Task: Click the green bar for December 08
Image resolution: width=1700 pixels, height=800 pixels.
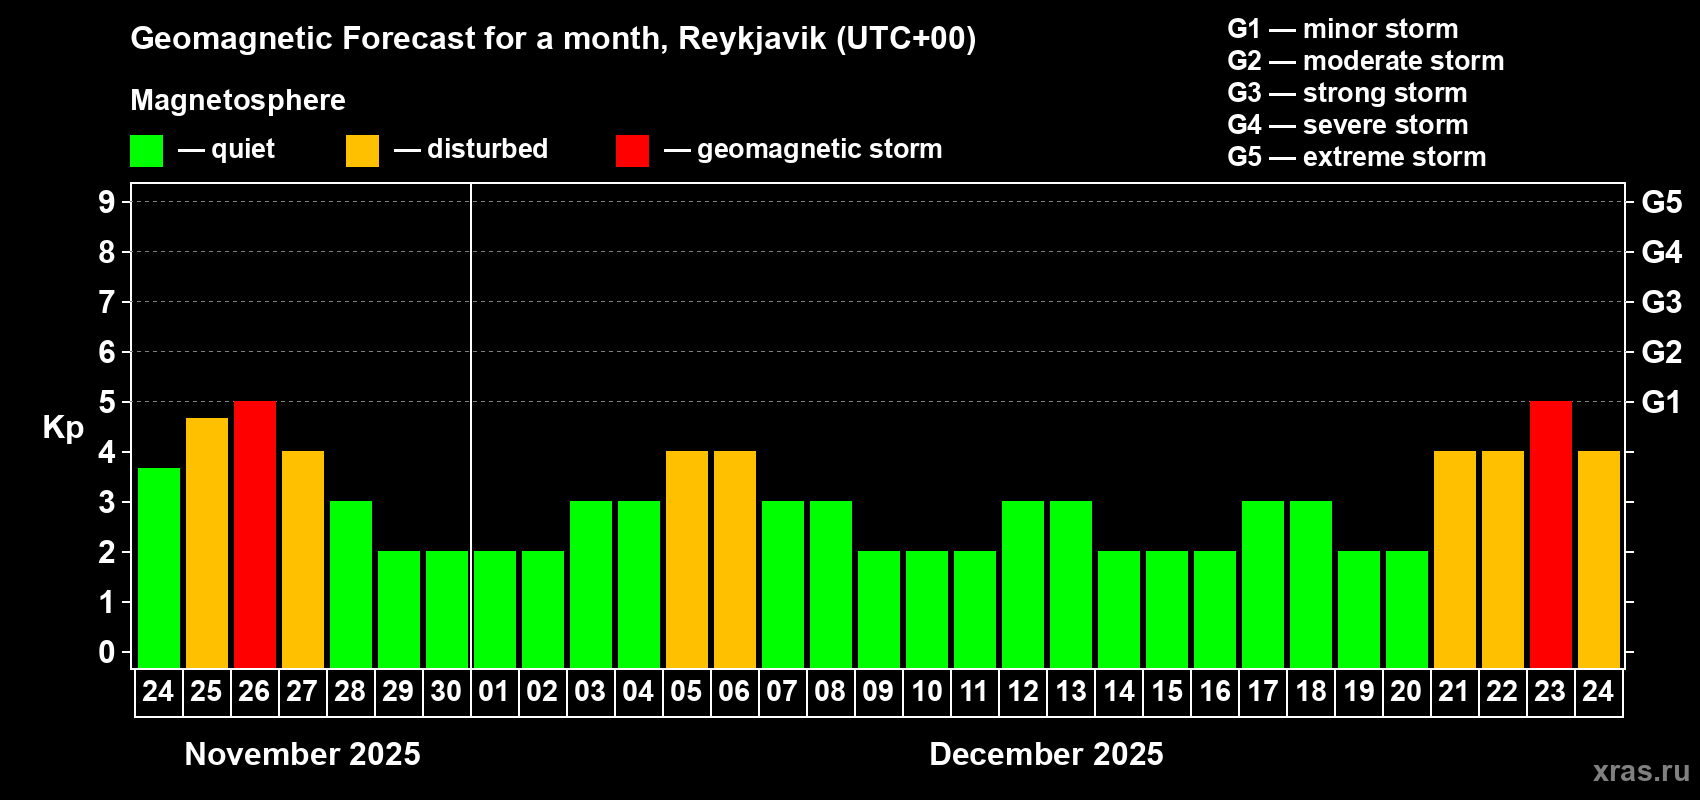Action: (x=831, y=584)
